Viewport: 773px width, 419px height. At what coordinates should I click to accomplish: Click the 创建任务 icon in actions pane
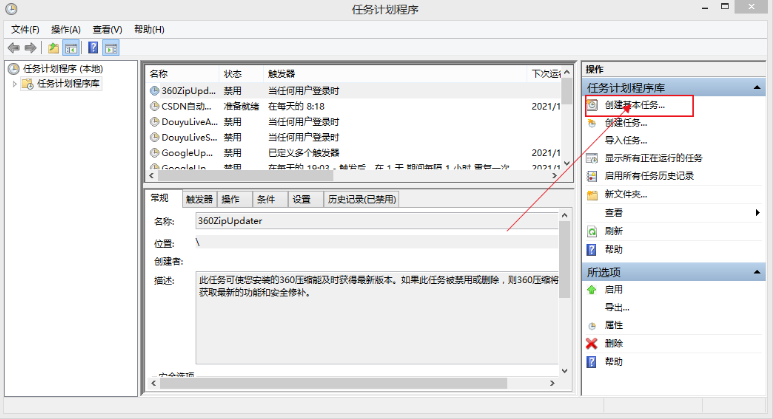click(x=592, y=123)
